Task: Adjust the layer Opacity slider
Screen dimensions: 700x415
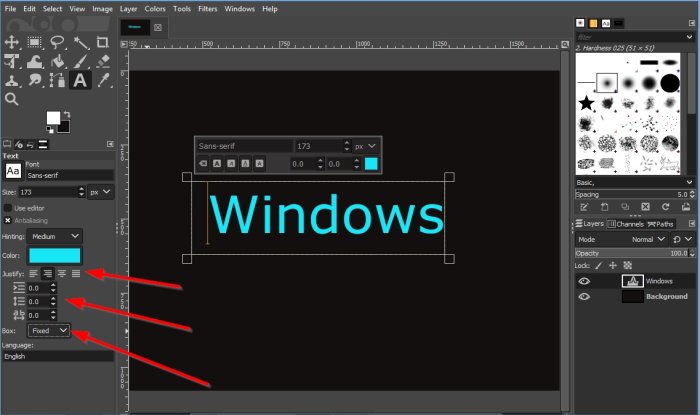Action: (x=632, y=253)
